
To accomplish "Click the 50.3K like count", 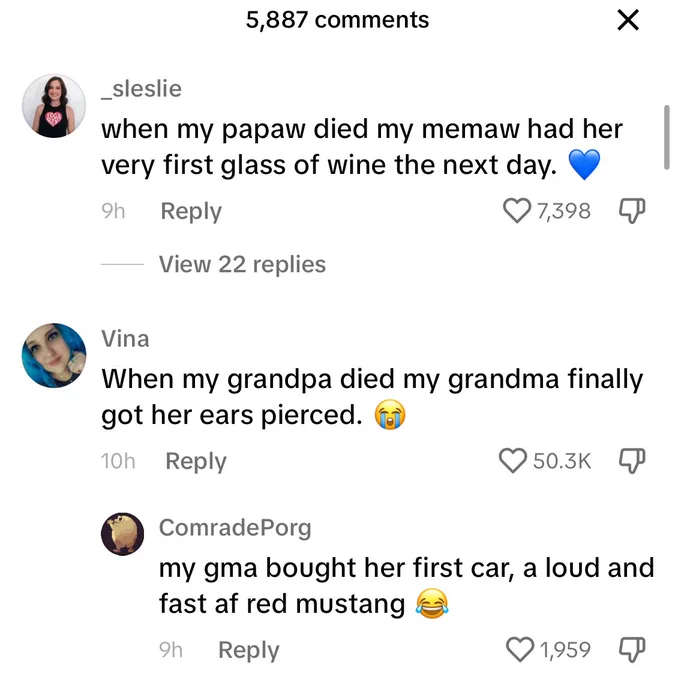I will click(562, 461).
